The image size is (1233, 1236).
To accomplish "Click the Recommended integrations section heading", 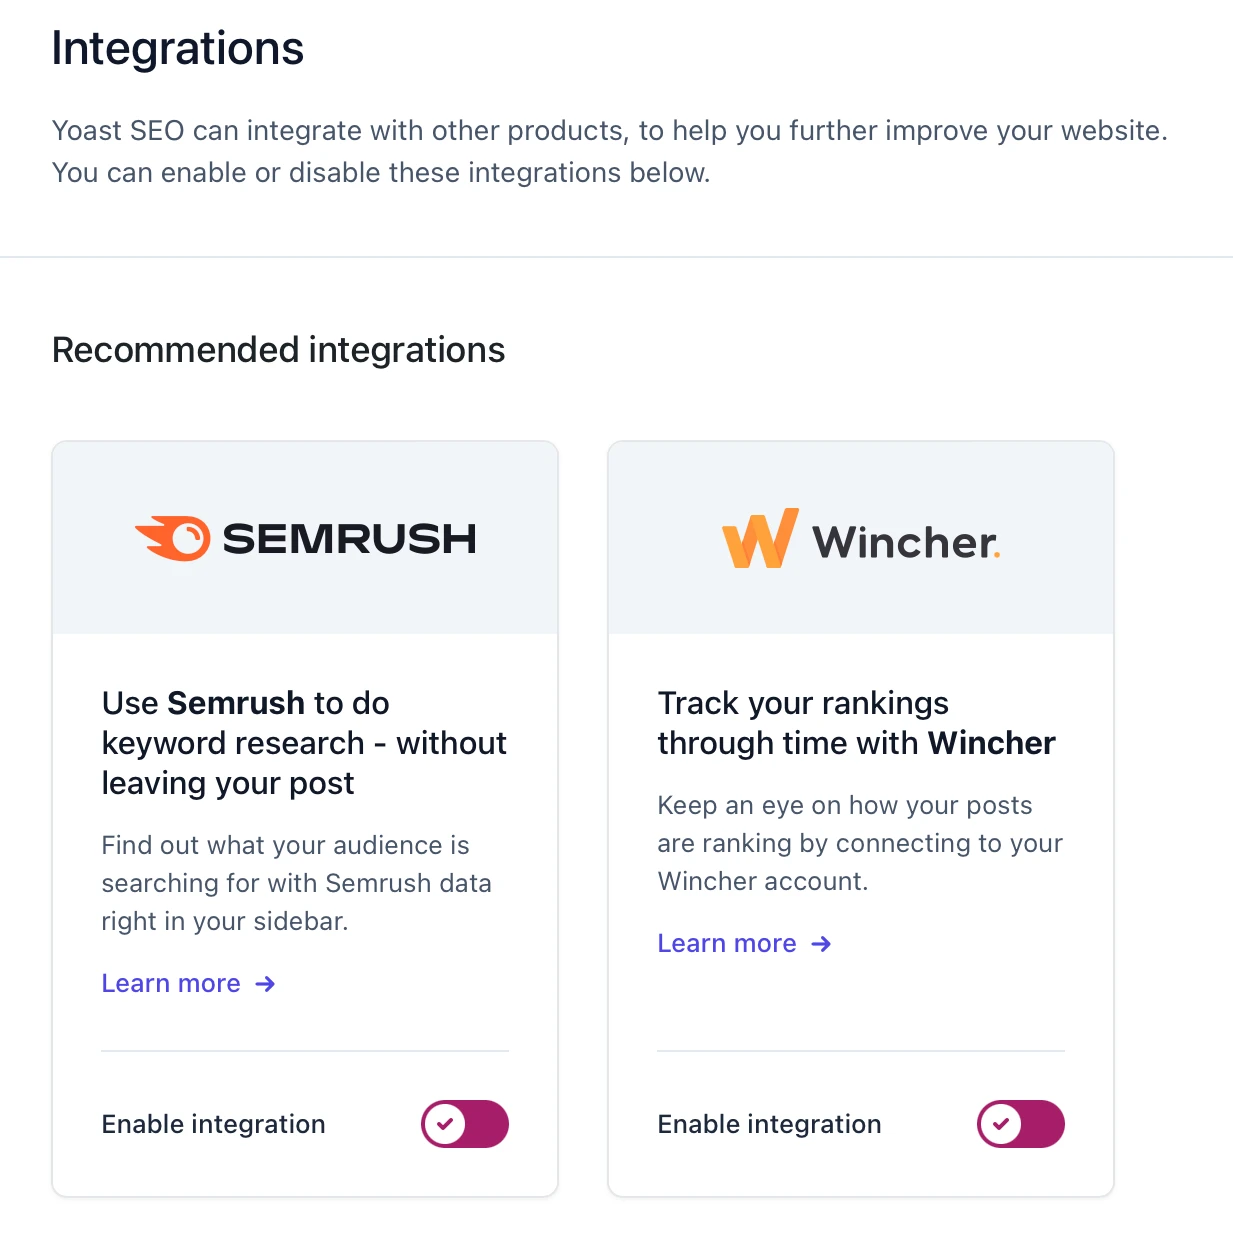I will pyautogui.click(x=279, y=350).
